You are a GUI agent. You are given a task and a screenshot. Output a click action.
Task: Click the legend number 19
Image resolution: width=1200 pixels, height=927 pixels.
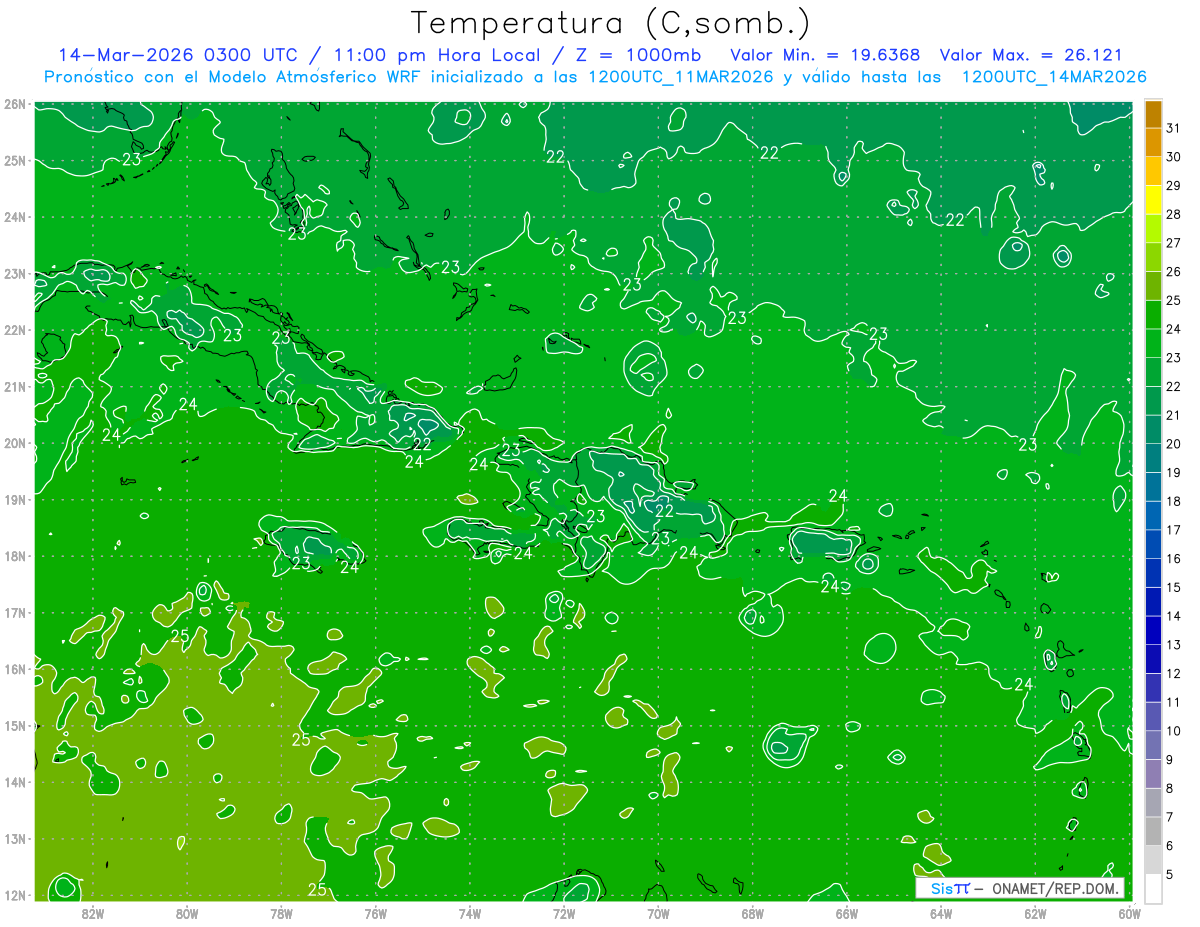(x=1174, y=473)
